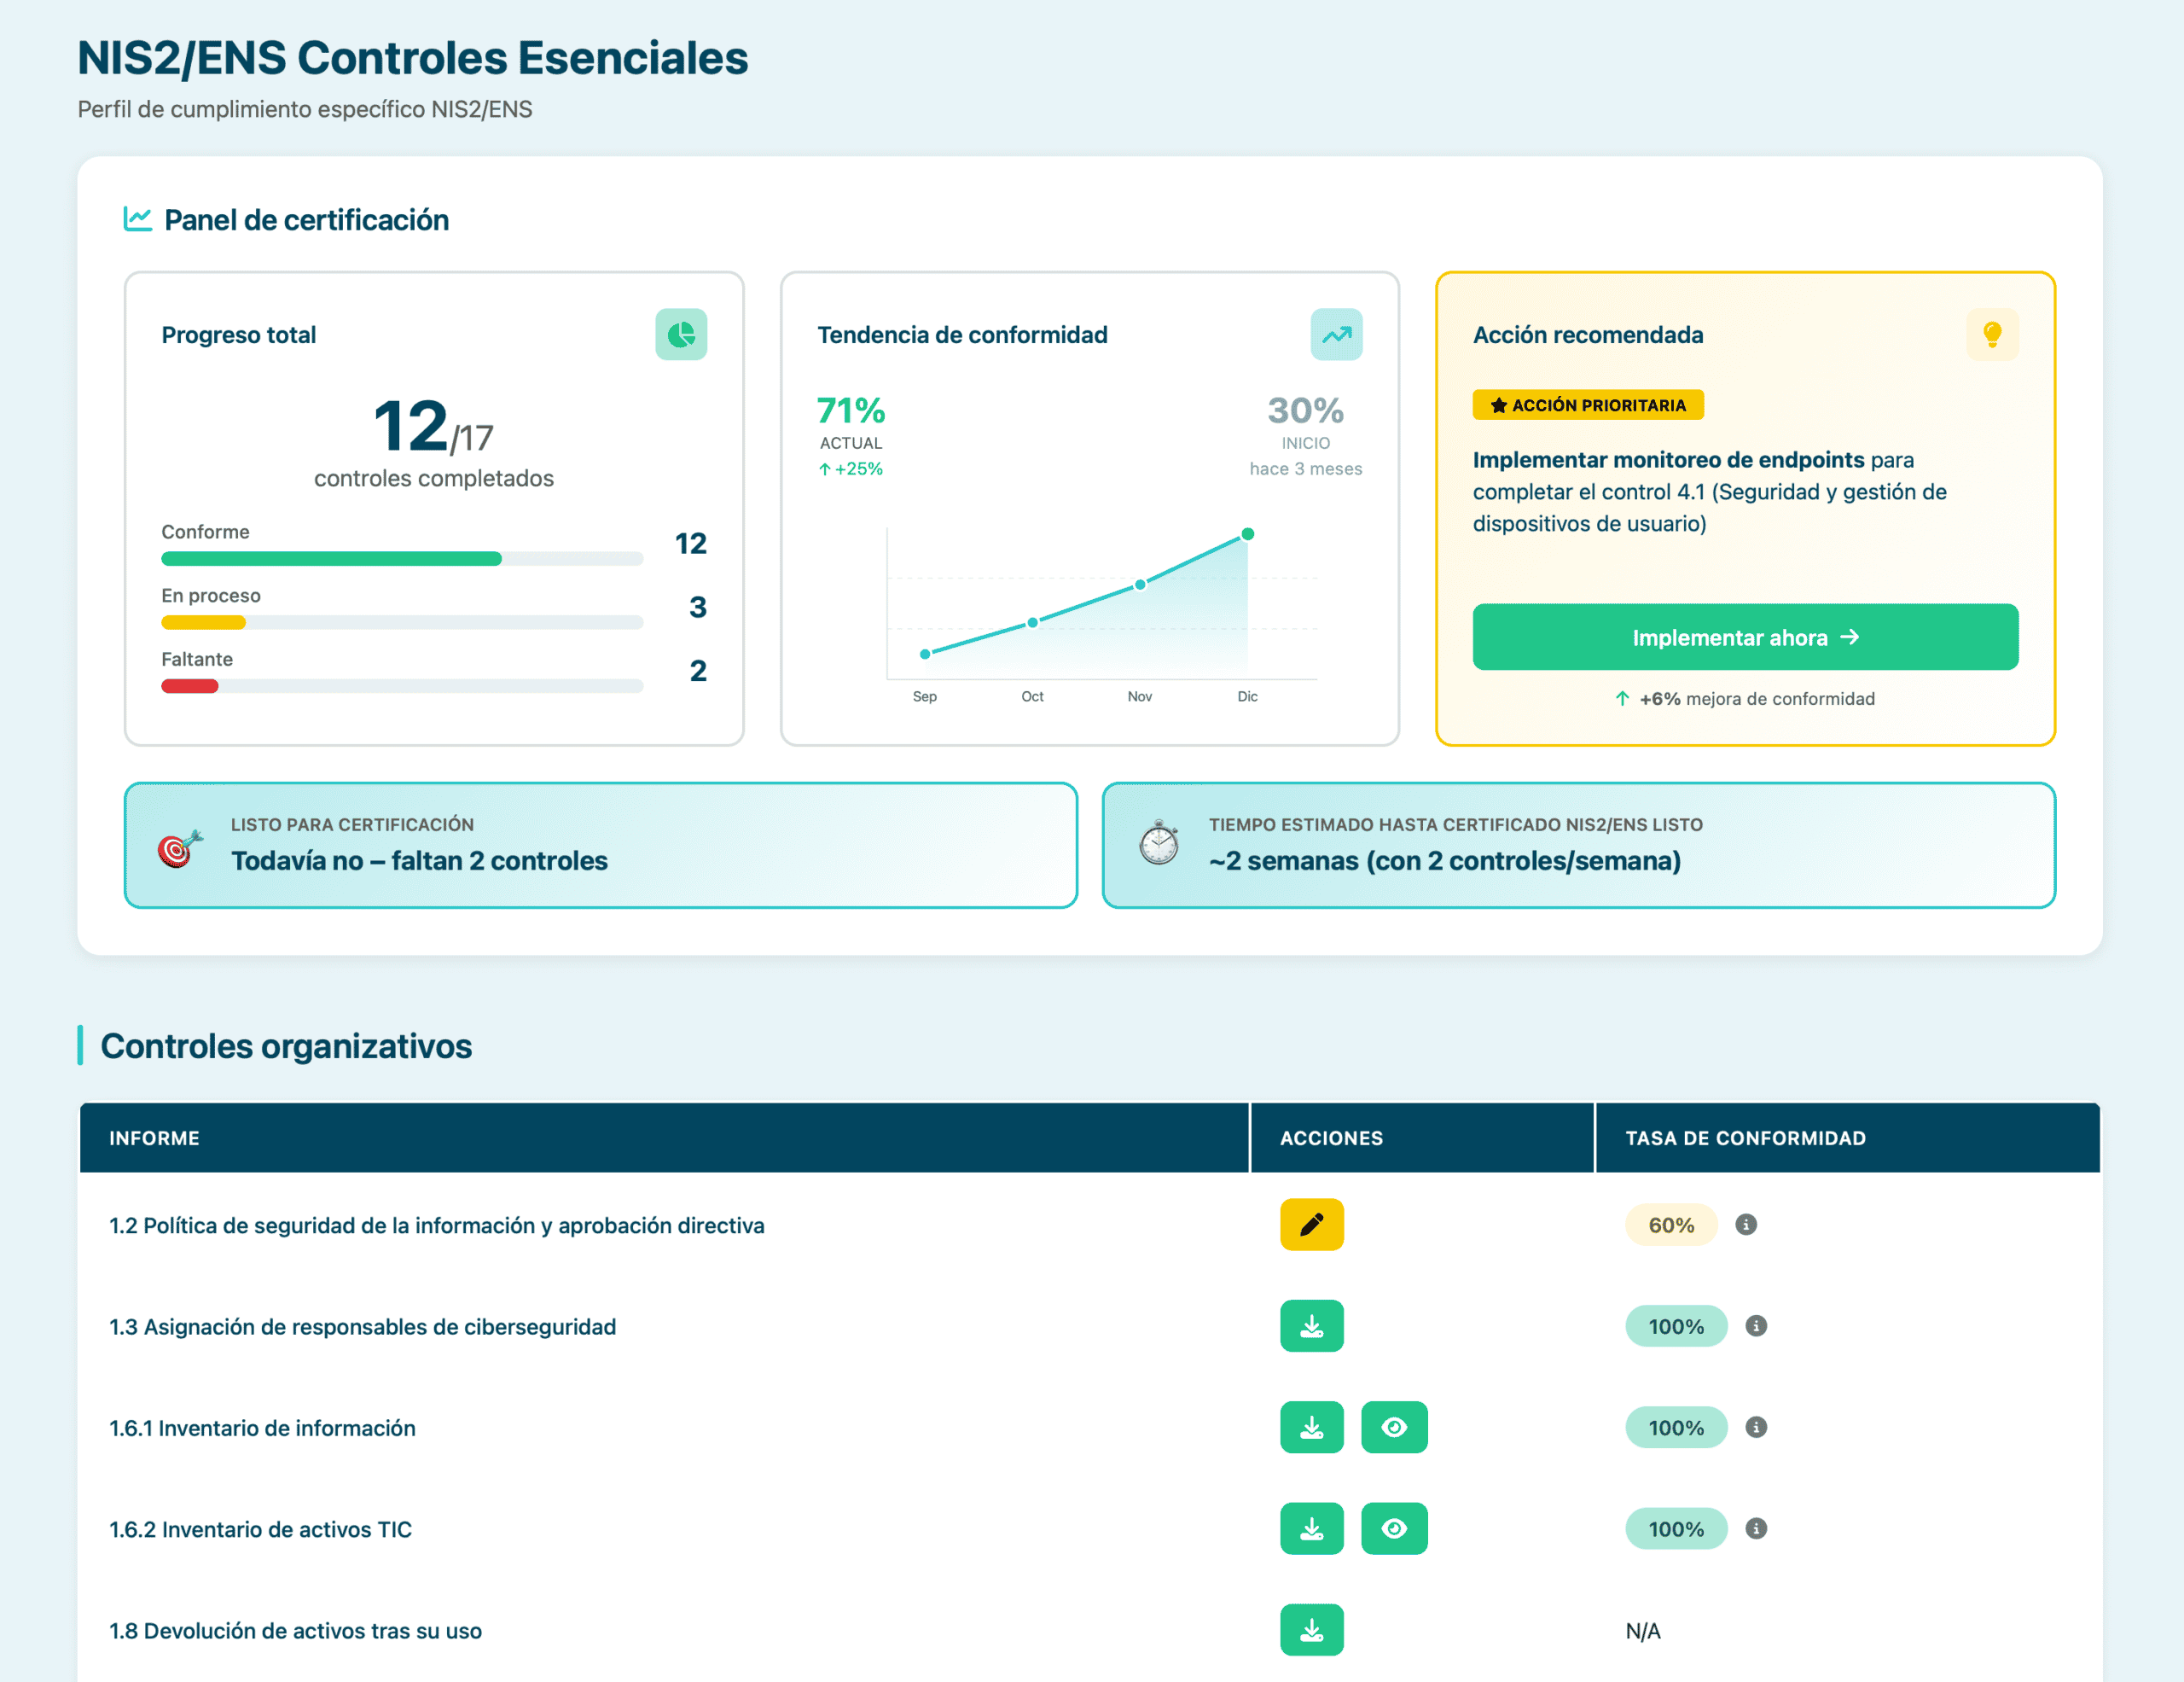Open control 1.2 Política de seguridad link

pyautogui.click(x=436, y=1225)
